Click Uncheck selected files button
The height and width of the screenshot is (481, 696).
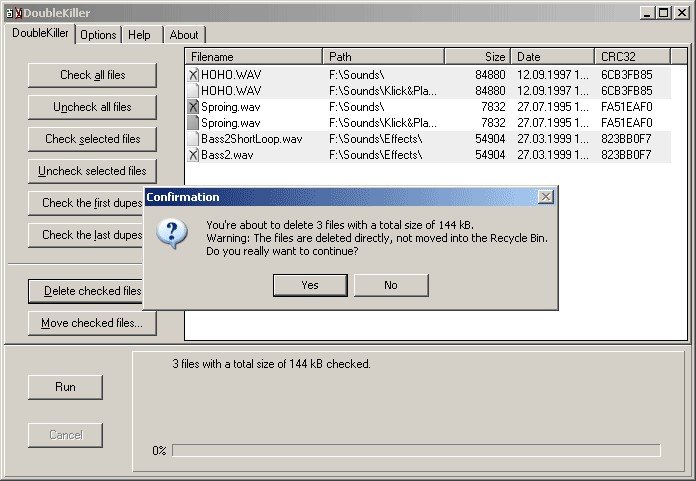click(92, 171)
